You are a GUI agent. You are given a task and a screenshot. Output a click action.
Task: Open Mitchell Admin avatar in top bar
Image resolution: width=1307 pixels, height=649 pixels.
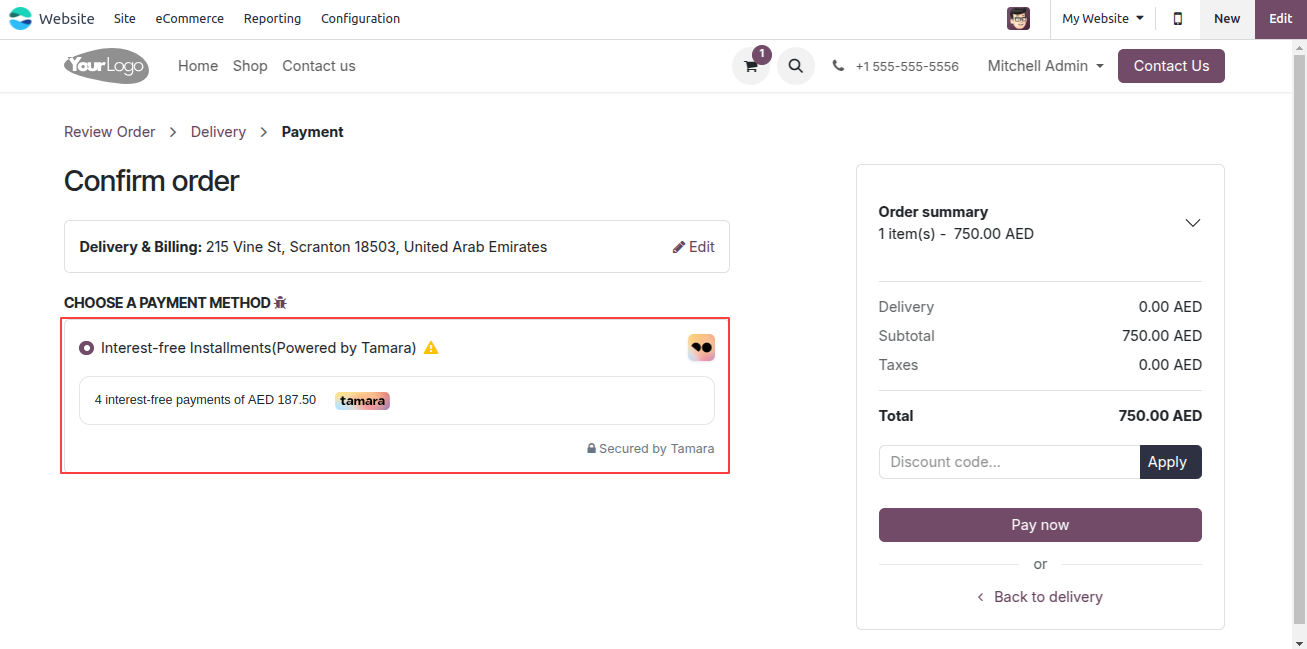coord(1018,18)
